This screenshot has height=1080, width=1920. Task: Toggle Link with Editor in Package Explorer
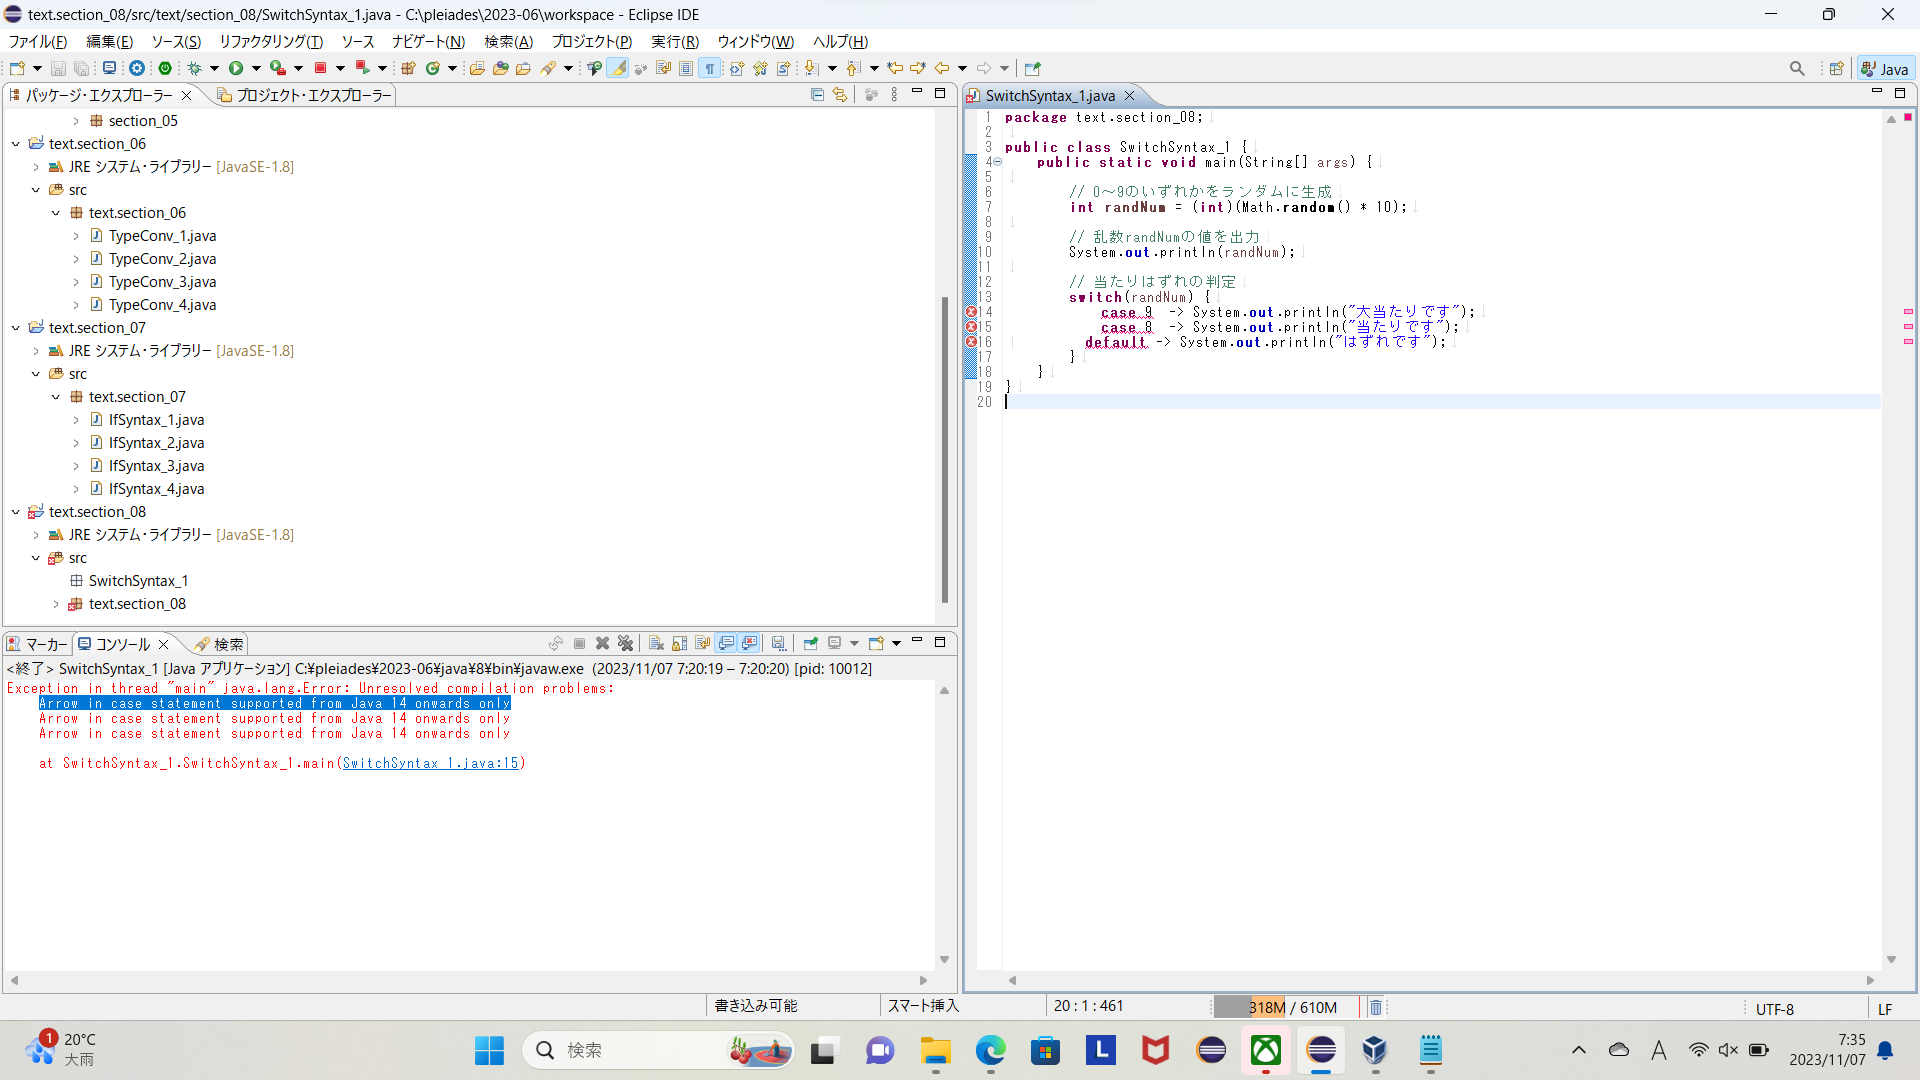840,94
